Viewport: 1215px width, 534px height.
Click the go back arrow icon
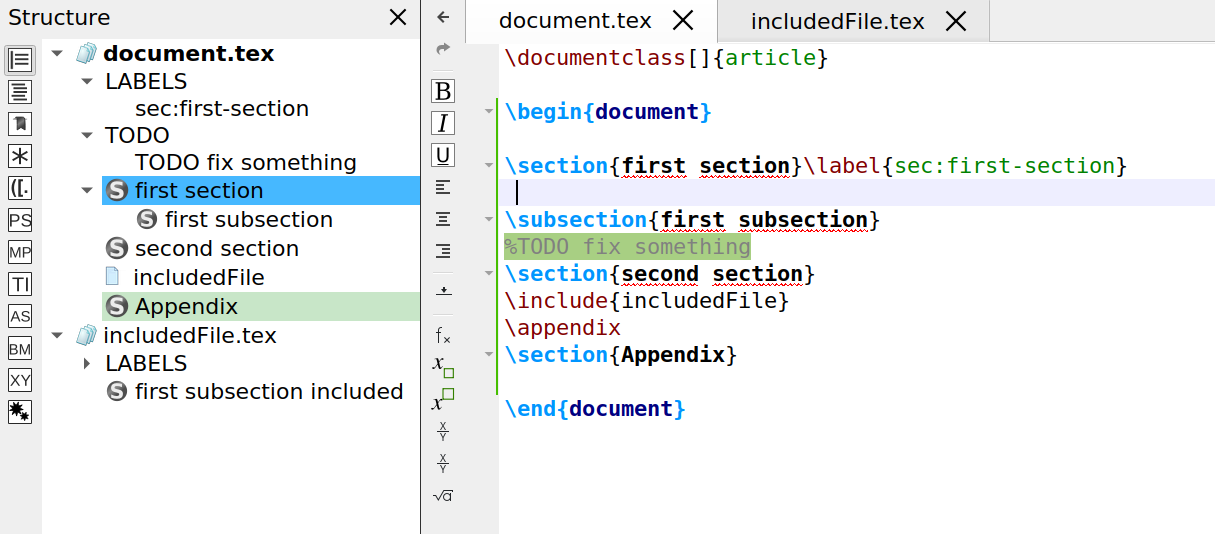443,17
